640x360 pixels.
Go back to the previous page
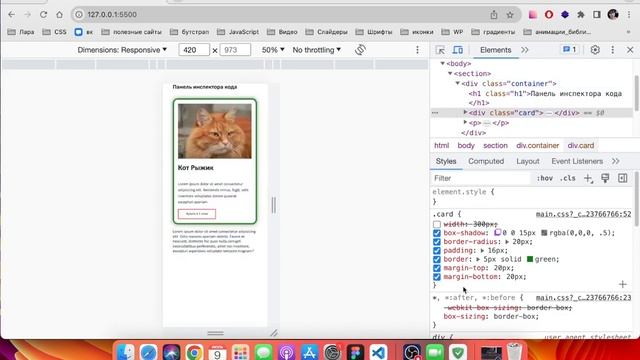11,15
